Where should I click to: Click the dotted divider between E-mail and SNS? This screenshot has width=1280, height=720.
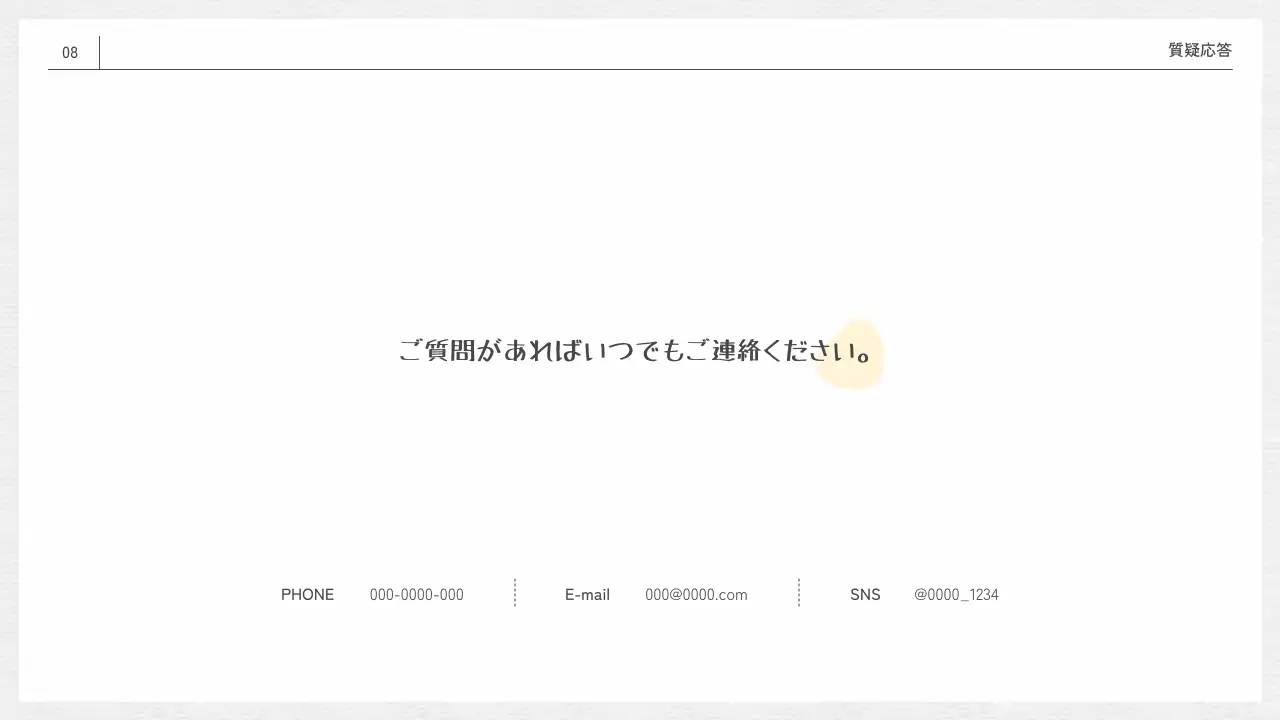tap(798, 593)
